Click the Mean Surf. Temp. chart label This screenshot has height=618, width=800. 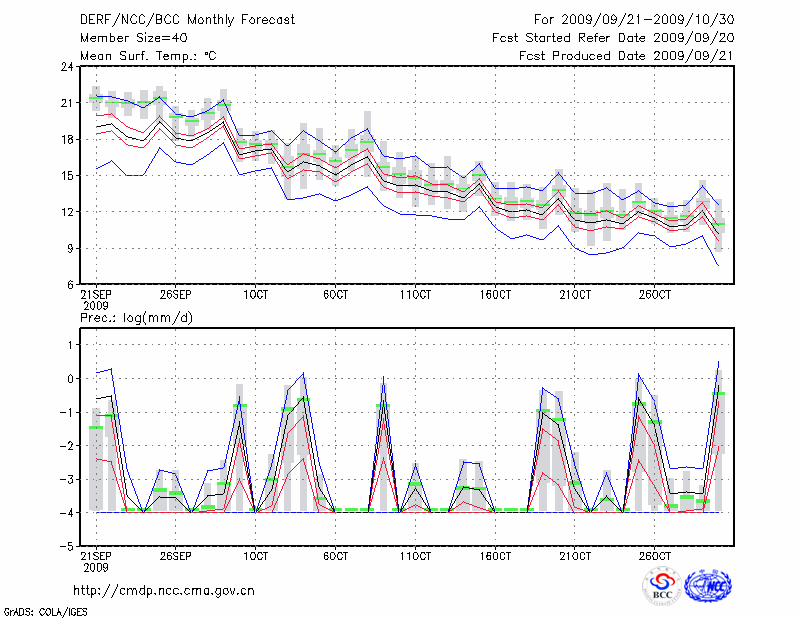tap(148, 56)
